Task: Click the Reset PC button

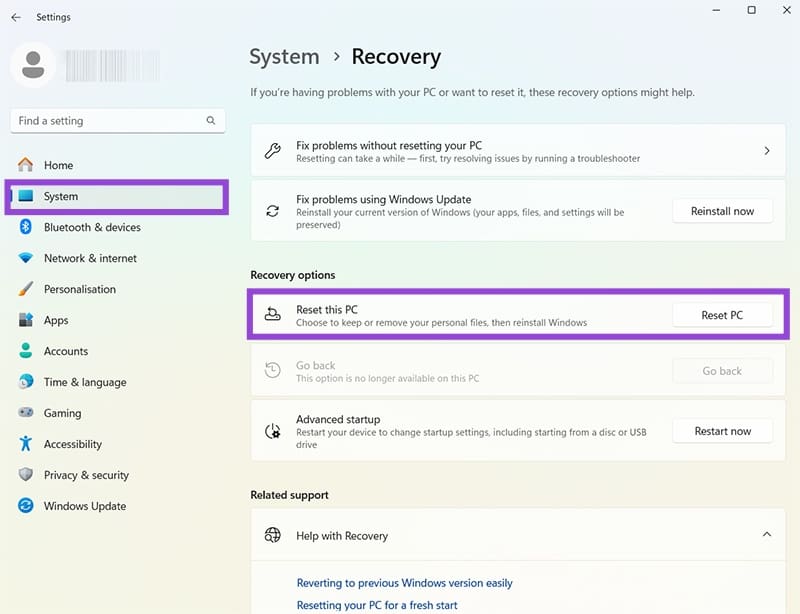Action: coord(722,315)
